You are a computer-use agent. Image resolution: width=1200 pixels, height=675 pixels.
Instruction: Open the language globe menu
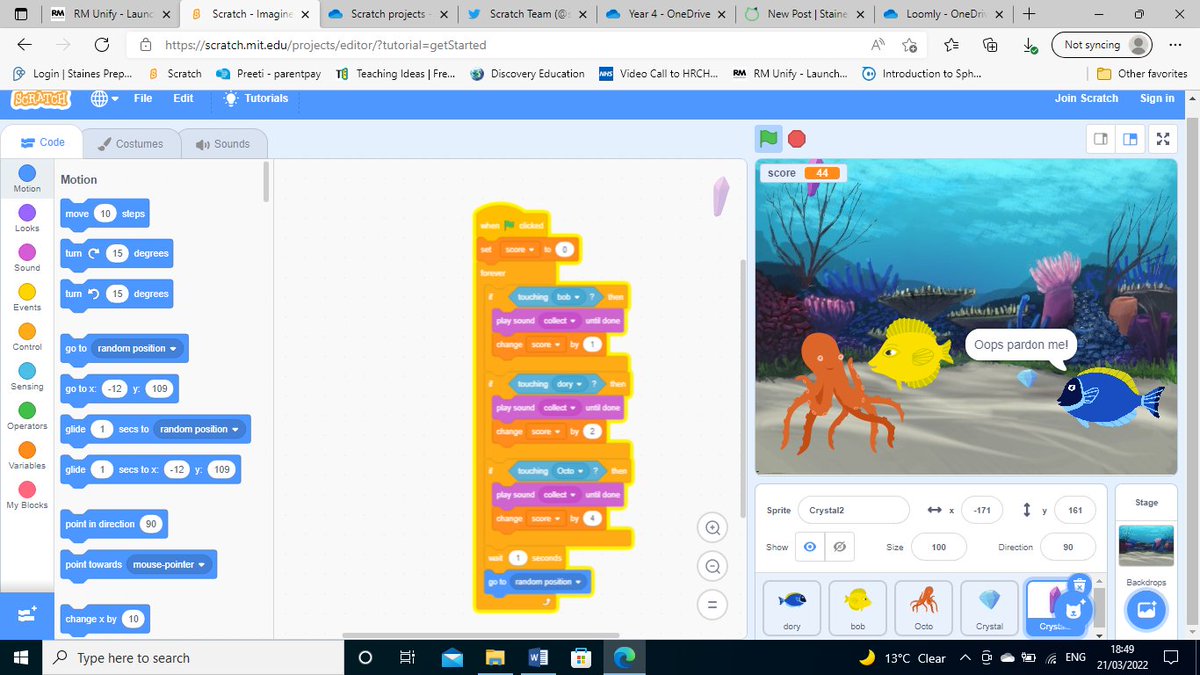coord(104,98)
